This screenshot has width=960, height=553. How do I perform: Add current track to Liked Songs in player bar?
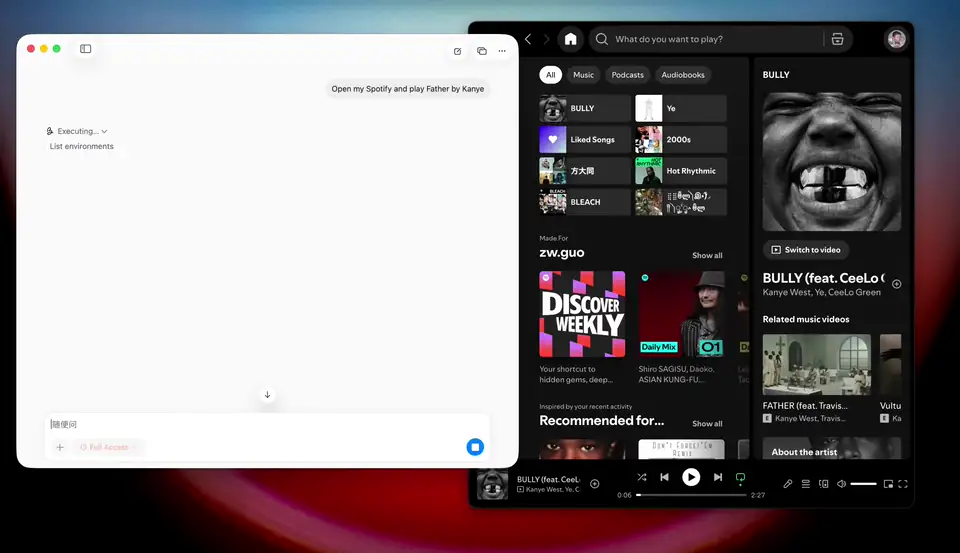[x=594, y=484]
